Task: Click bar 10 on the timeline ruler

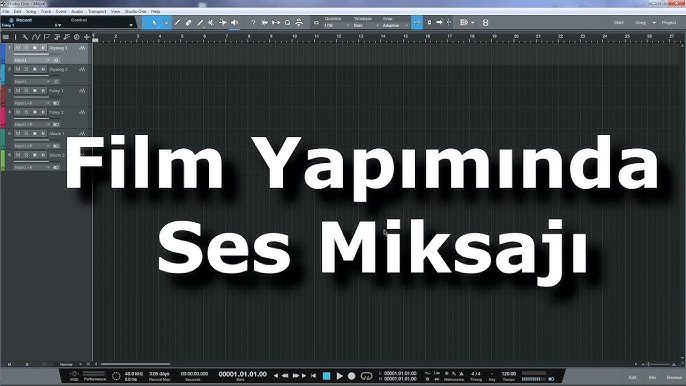Action: 294,37
